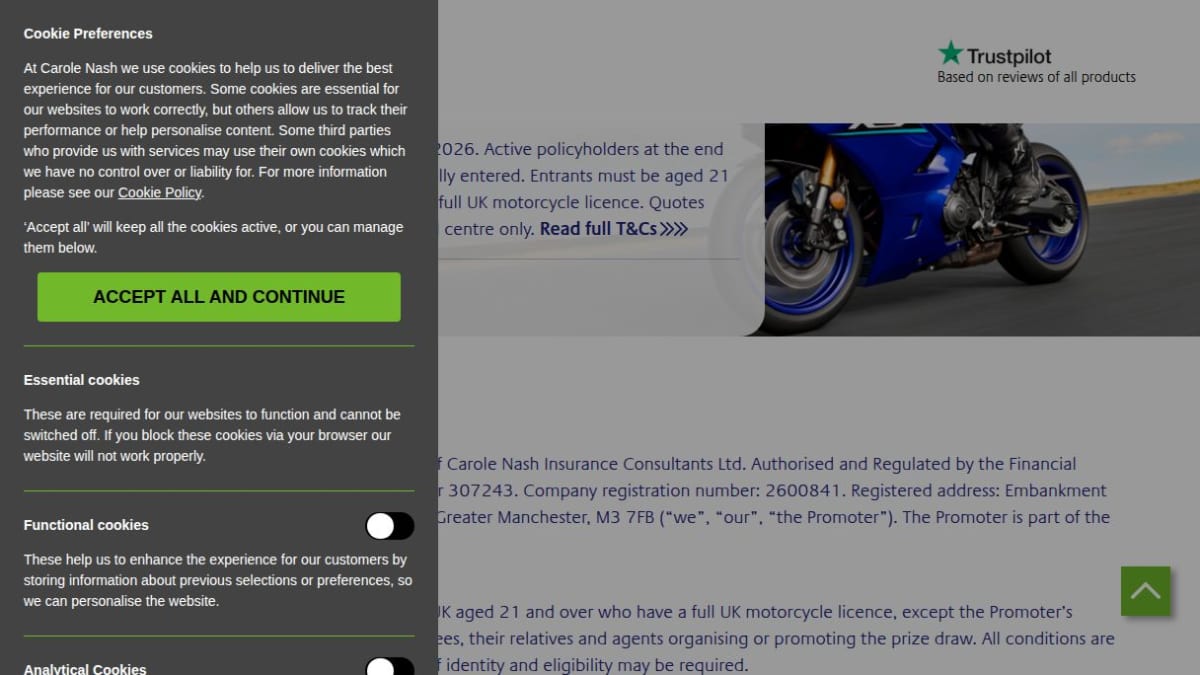Click the green Trustpilot star icon
The height and width of the screenshot is (675, 1200).
point(950,53)
